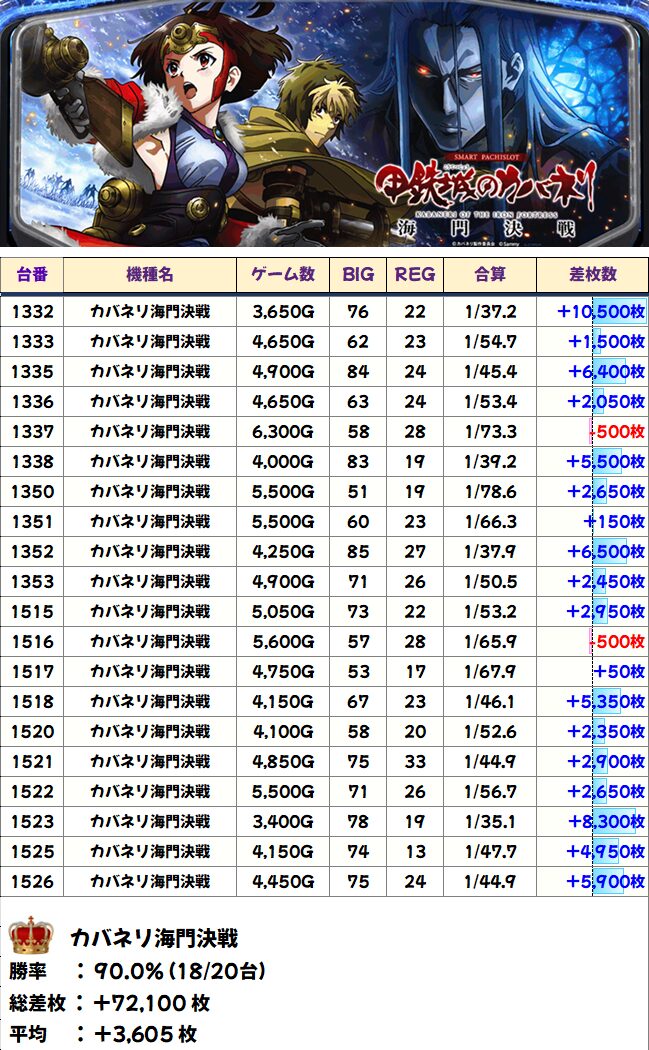This screenshot has height=1050, width=649.
Task: Click the REG column header
Action: click(415, 275)
